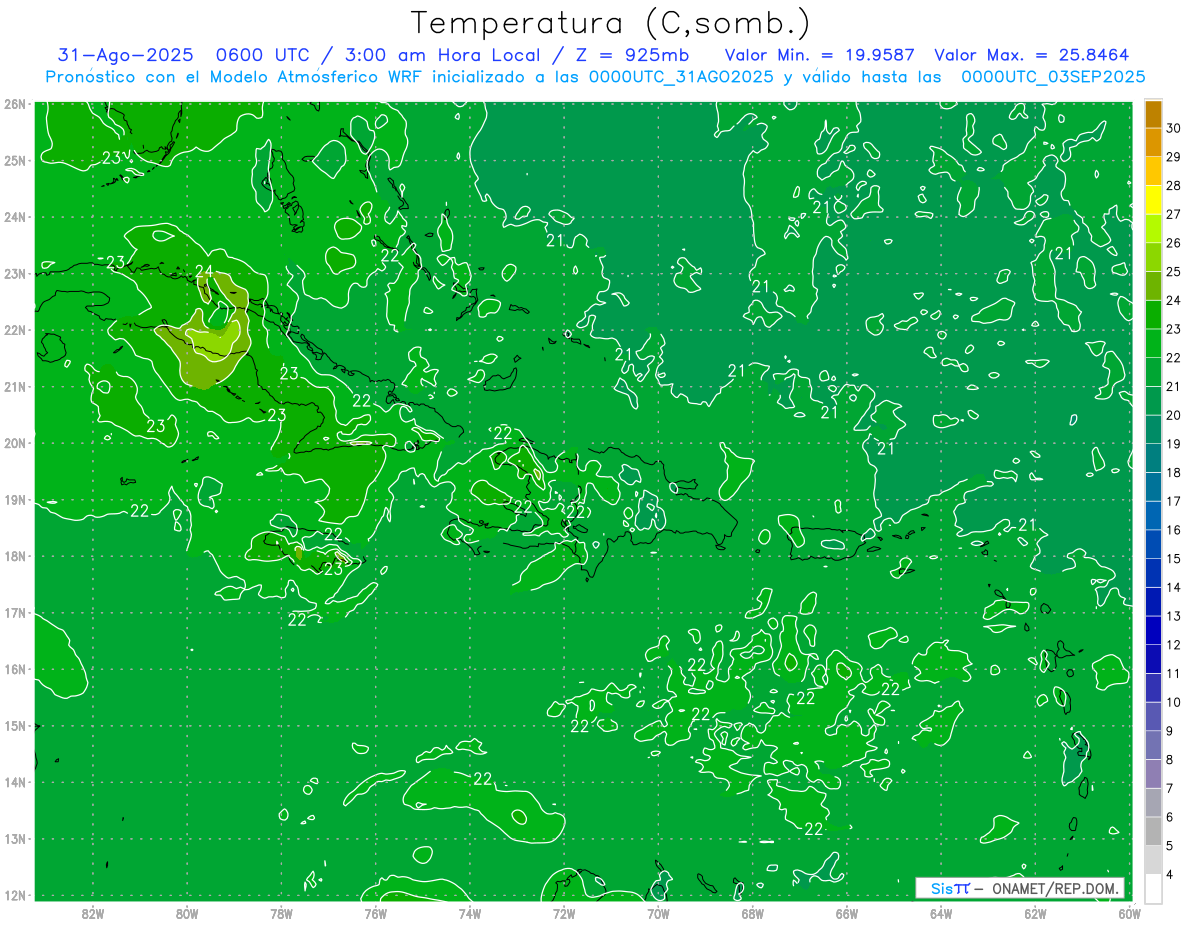Click the '0000UTC_31AGO2025' initialization time
The height and width of the screenshot is (927, 1200).
click(681, 77)
